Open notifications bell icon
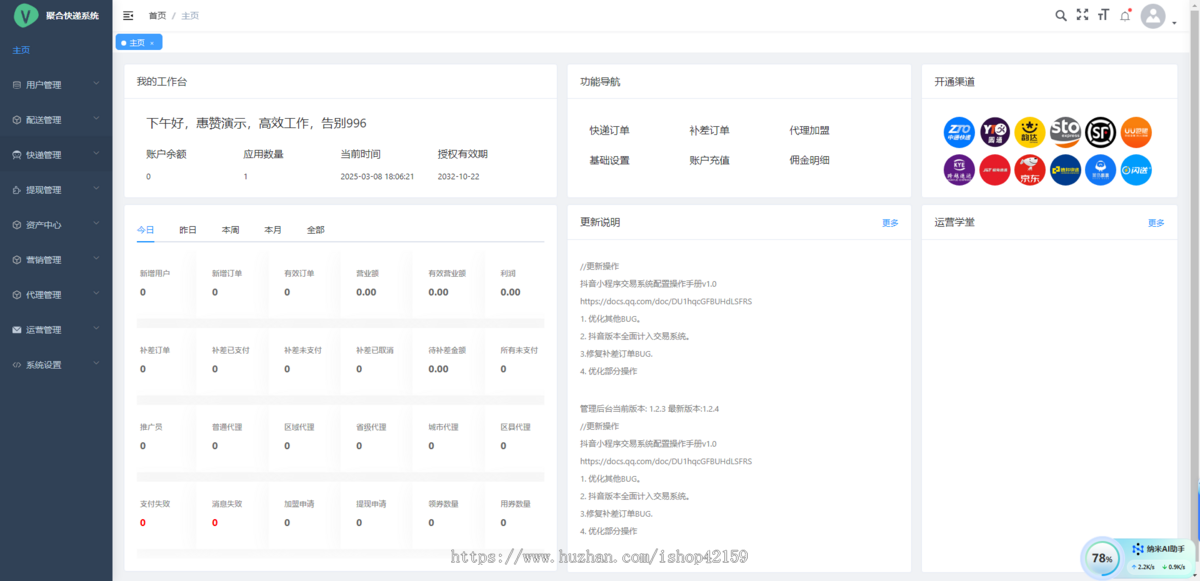Image resolution: width=1200 pixels, height=581 pixels. coord(1125,15)
